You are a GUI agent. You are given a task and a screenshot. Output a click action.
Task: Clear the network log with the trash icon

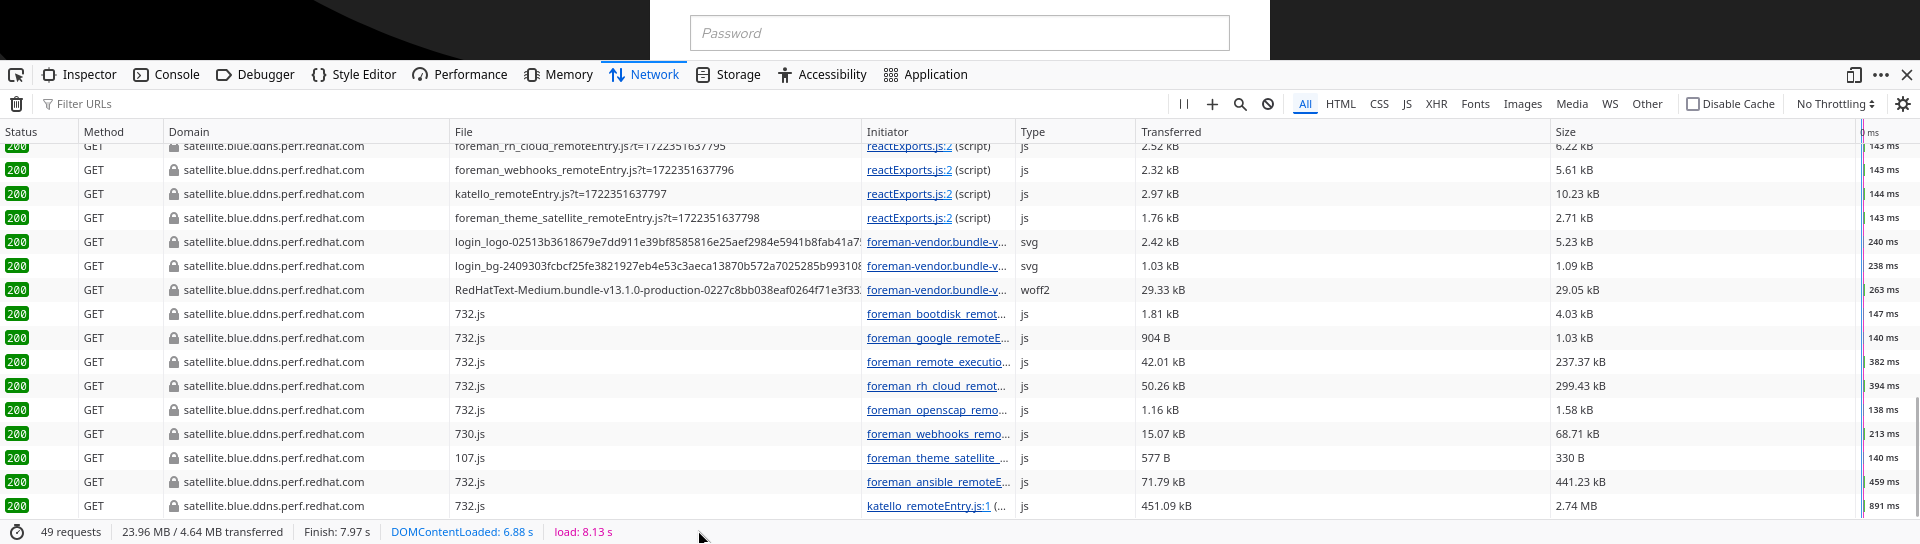point(16,104)
